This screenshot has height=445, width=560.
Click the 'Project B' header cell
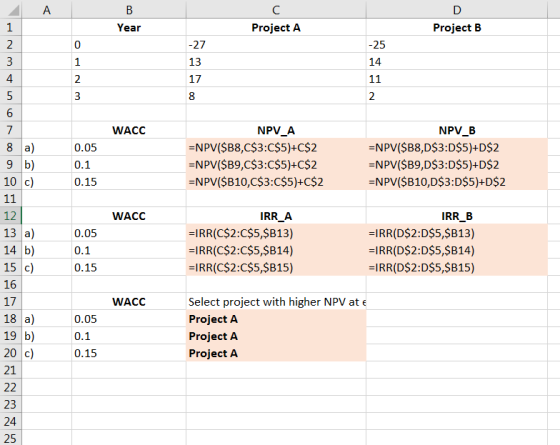[x=457, y=28]
